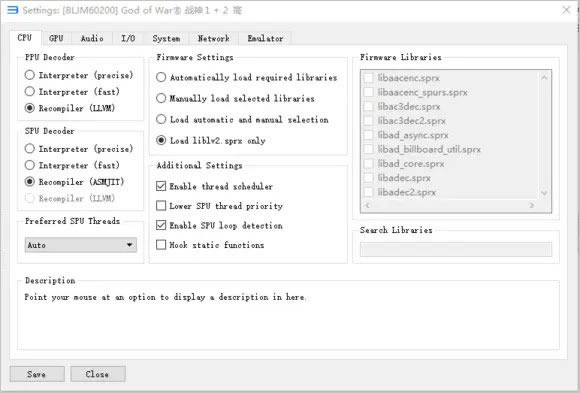Click the RPCS3 logo icon in title bar
The image size is (580, 393).
click(x=13, y=10)
